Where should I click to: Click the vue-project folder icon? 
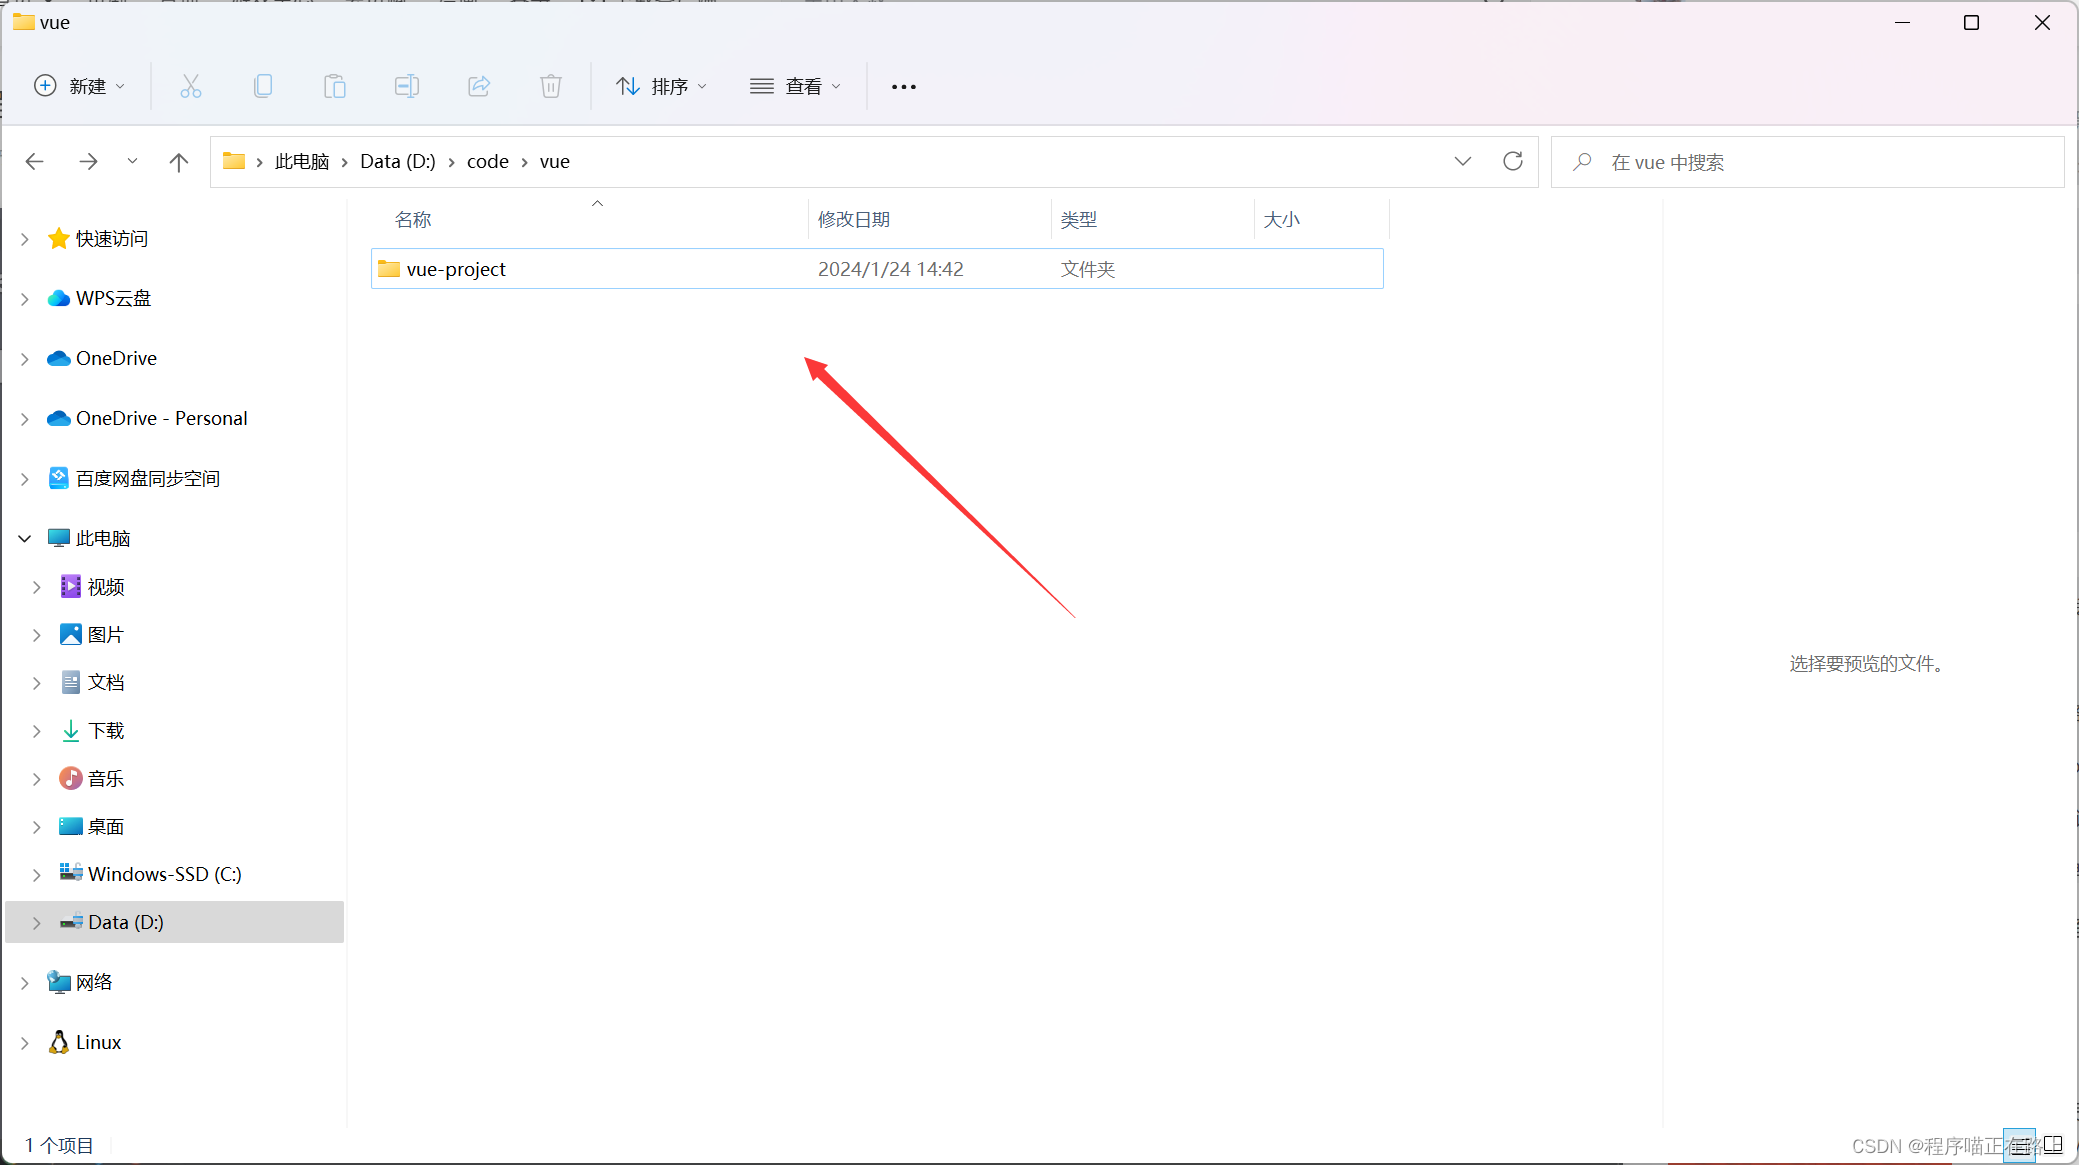389,269
